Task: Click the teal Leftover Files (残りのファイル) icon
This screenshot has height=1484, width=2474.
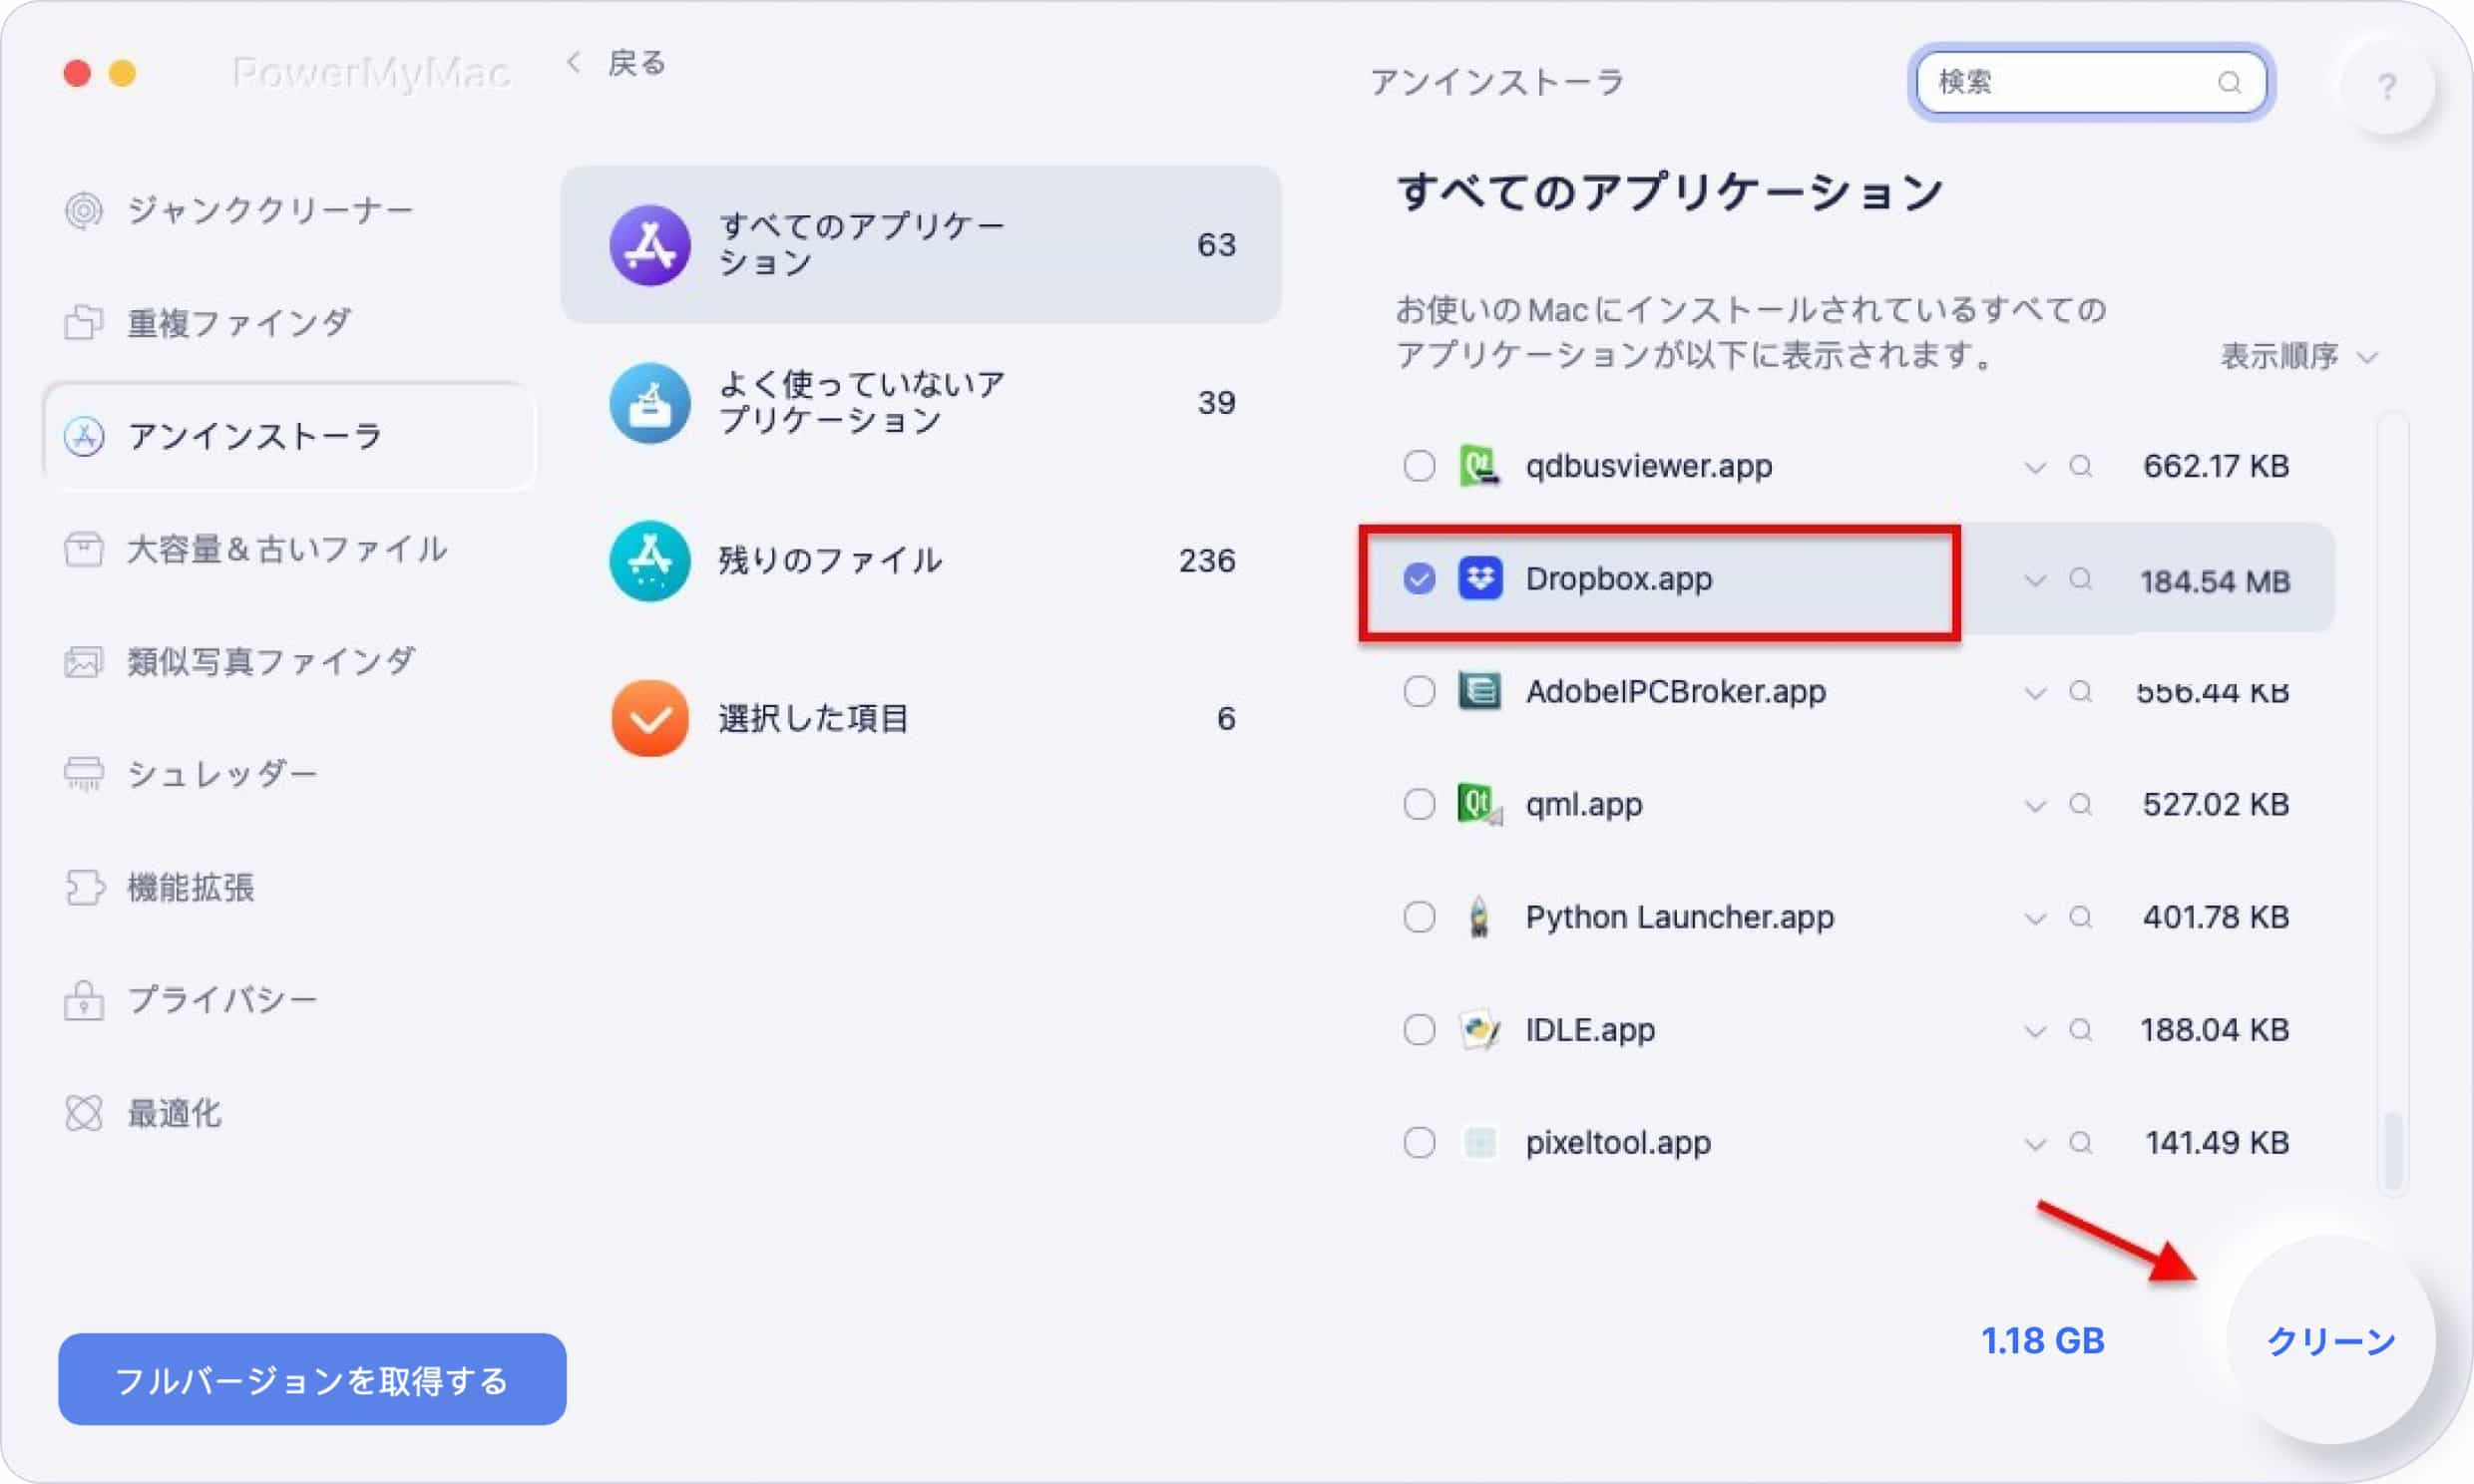Action: [x=650, y=561]
